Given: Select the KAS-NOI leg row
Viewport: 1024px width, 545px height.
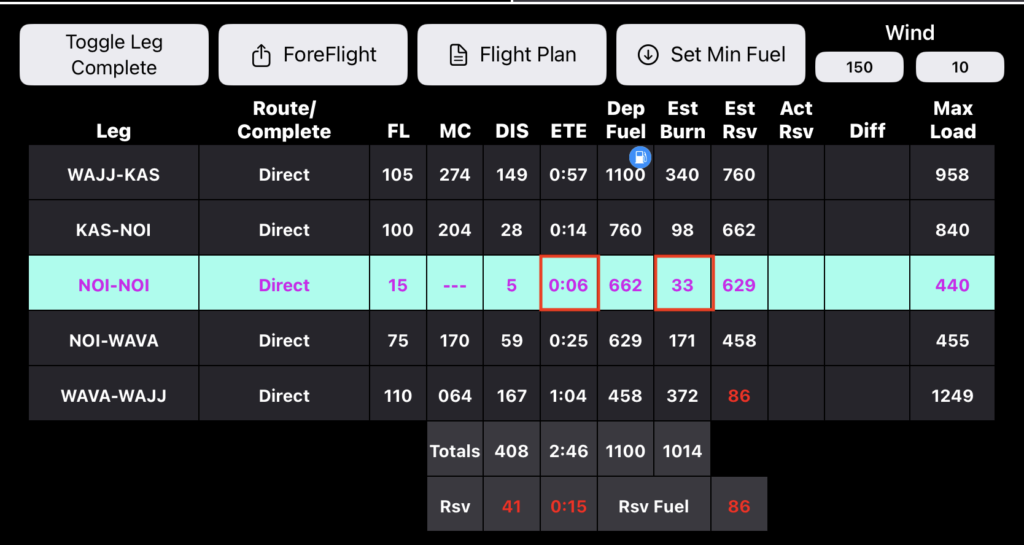Looking at the screenshot, I should click(x=113, y=230).
